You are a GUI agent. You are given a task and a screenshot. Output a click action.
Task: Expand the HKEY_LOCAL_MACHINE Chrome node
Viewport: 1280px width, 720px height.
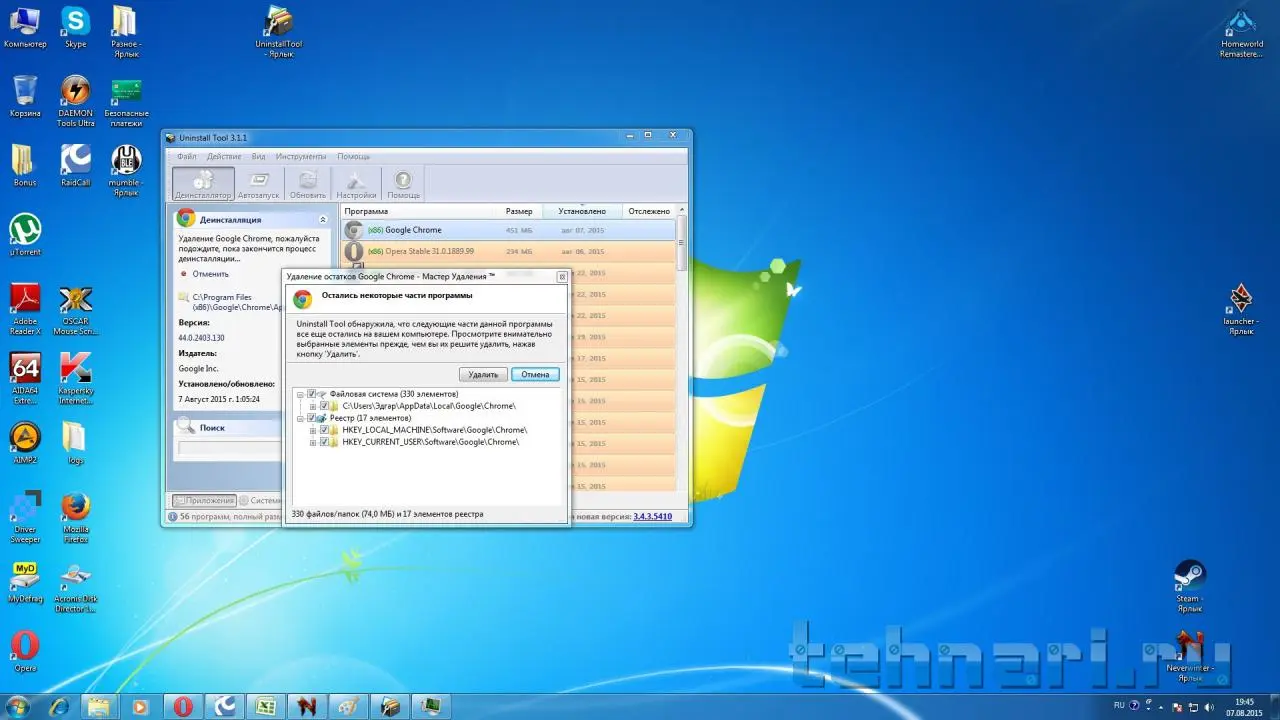pyautogui.click(x=312, y=430)
